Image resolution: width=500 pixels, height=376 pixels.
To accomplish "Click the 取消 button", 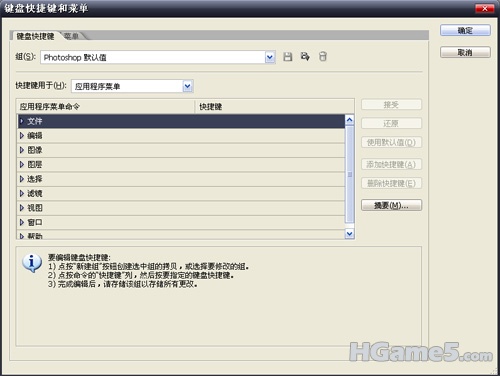I will click(x=465, y=52).
